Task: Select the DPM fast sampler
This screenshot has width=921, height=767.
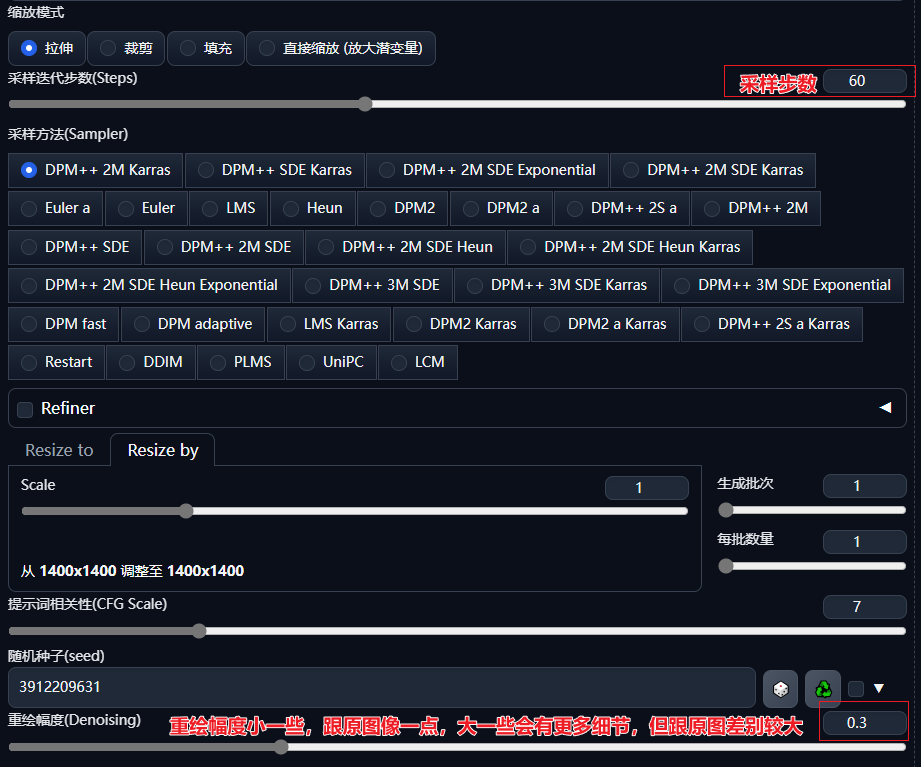Action: click(63, 324)
